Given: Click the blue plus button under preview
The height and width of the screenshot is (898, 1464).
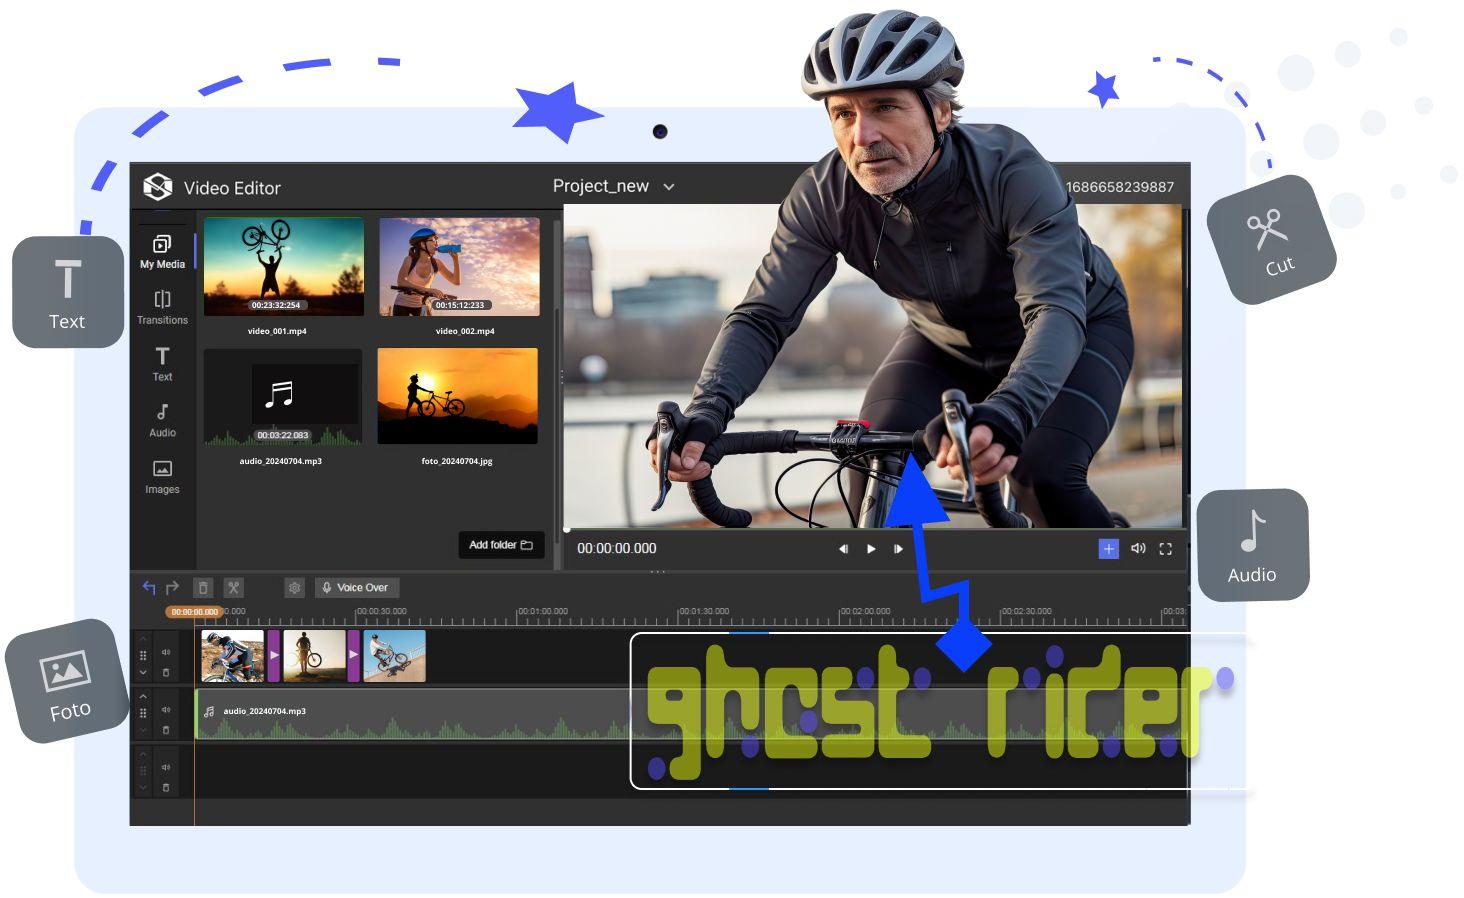Looking at the screenshot, I should pyautogui.click(x=1108, y=549).
